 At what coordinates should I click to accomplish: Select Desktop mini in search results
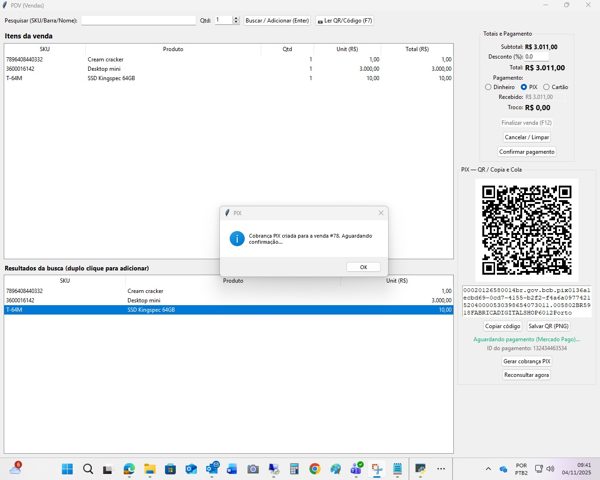143,300
